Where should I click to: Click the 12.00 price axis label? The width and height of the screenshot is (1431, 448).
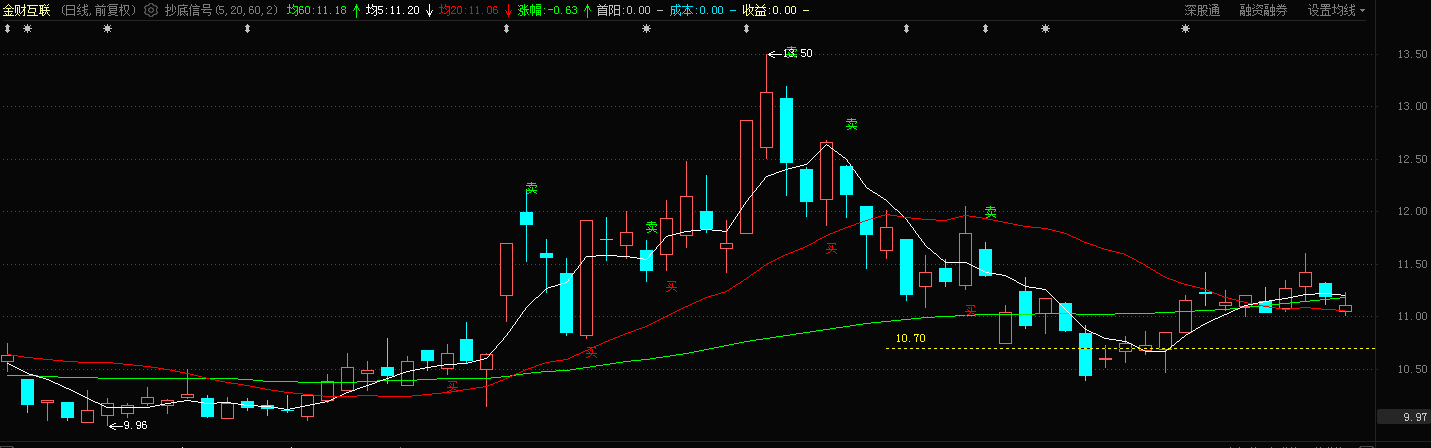1411,211
